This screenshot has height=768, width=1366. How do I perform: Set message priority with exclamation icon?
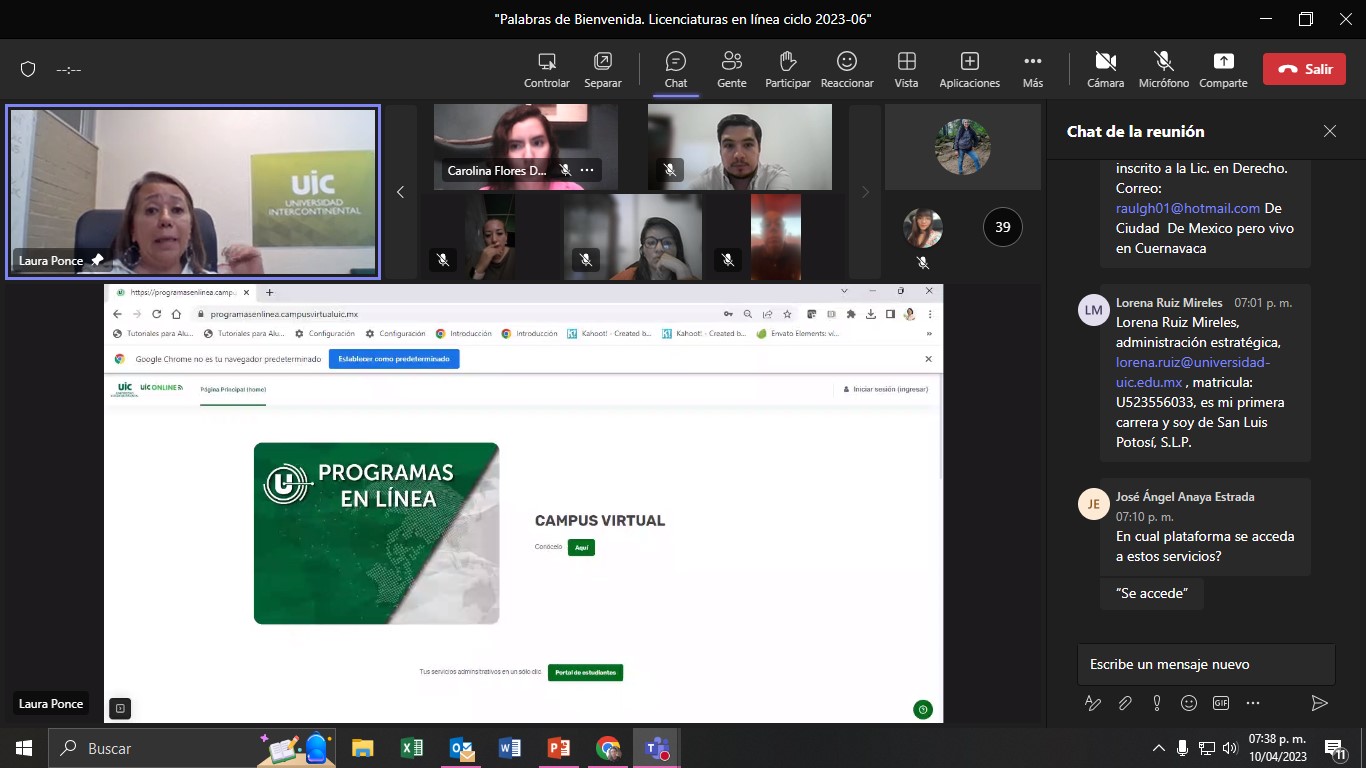1157,703
